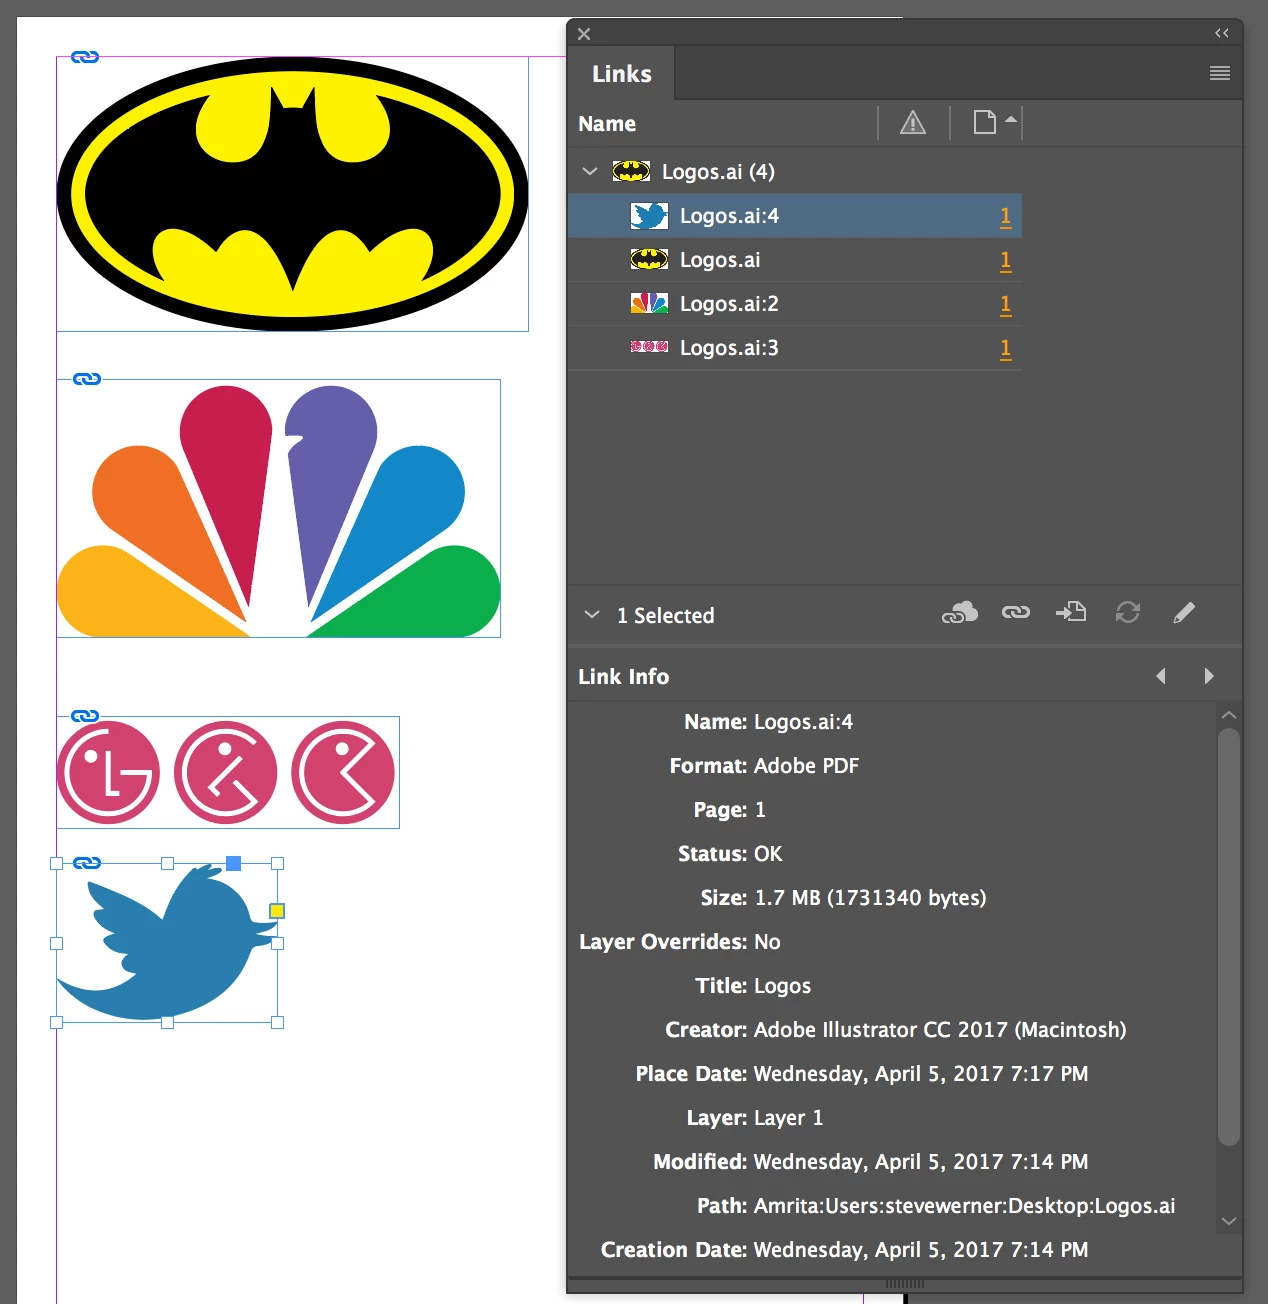Viewport: 1268px width, 1304px height.
Task: Click page number 1 for Logos.ai:3
Action: coord(1005,349)
